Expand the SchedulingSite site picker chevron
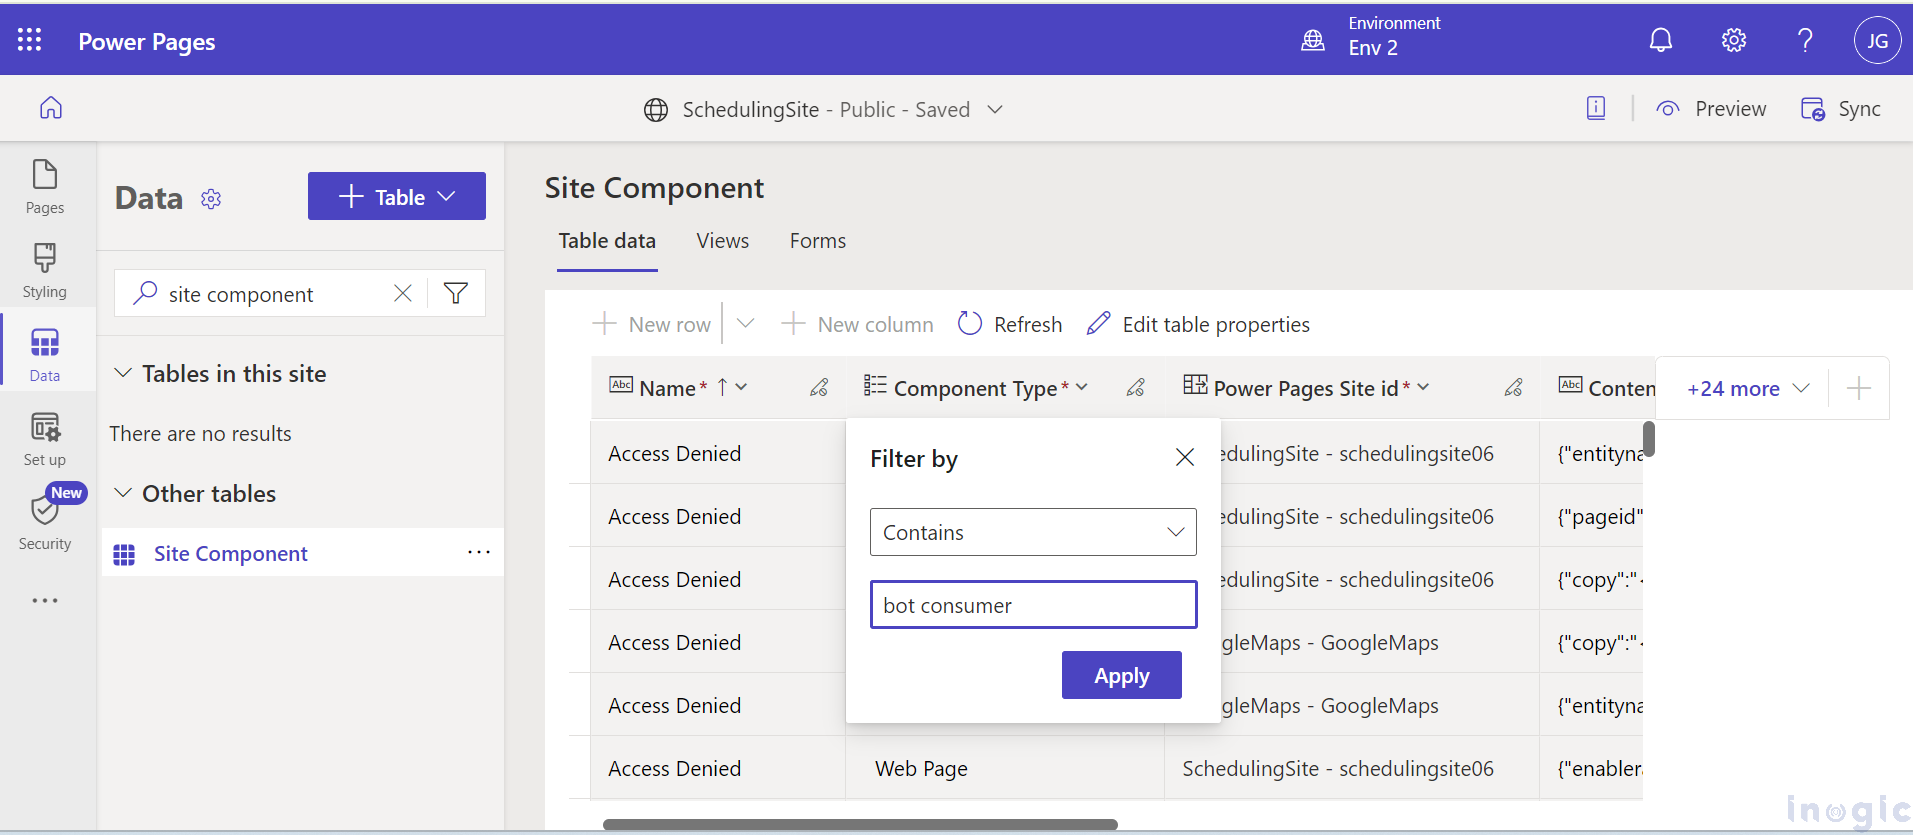 click(x=995, y=109)
